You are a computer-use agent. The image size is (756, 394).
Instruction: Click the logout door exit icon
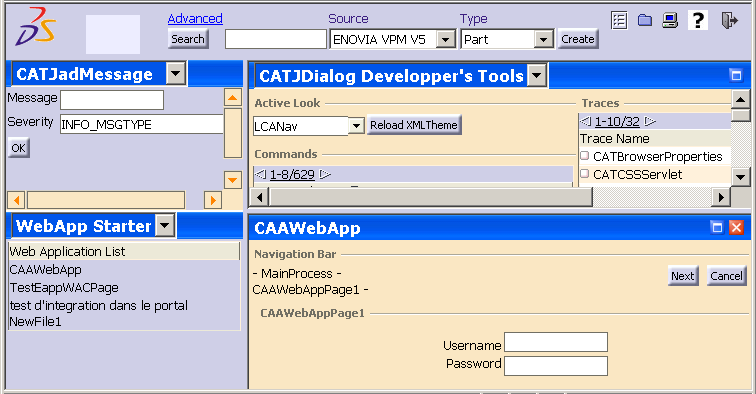coord(729,20)
